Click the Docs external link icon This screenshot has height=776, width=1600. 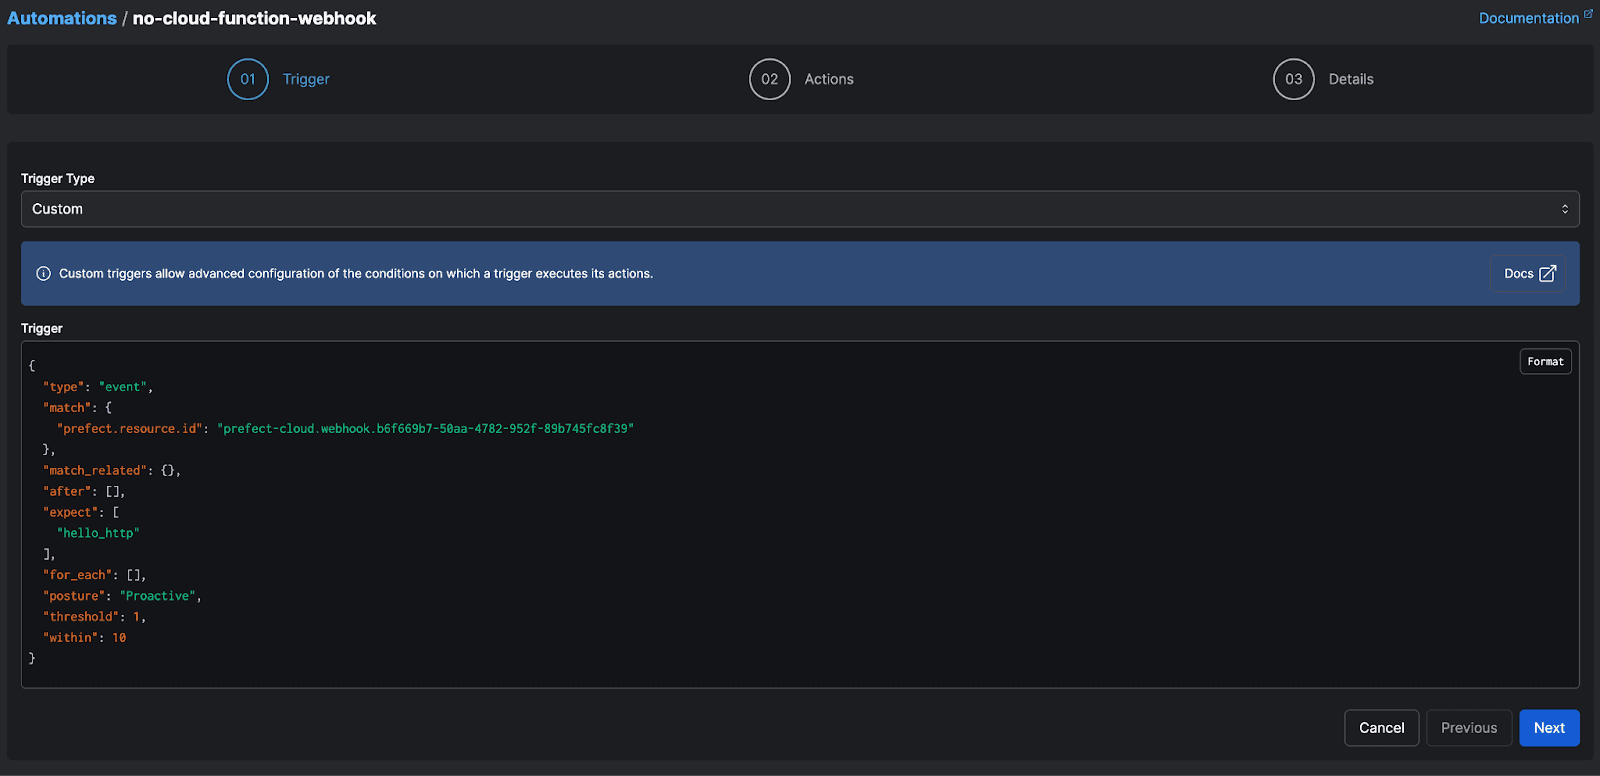click(x=1547, y=274)
